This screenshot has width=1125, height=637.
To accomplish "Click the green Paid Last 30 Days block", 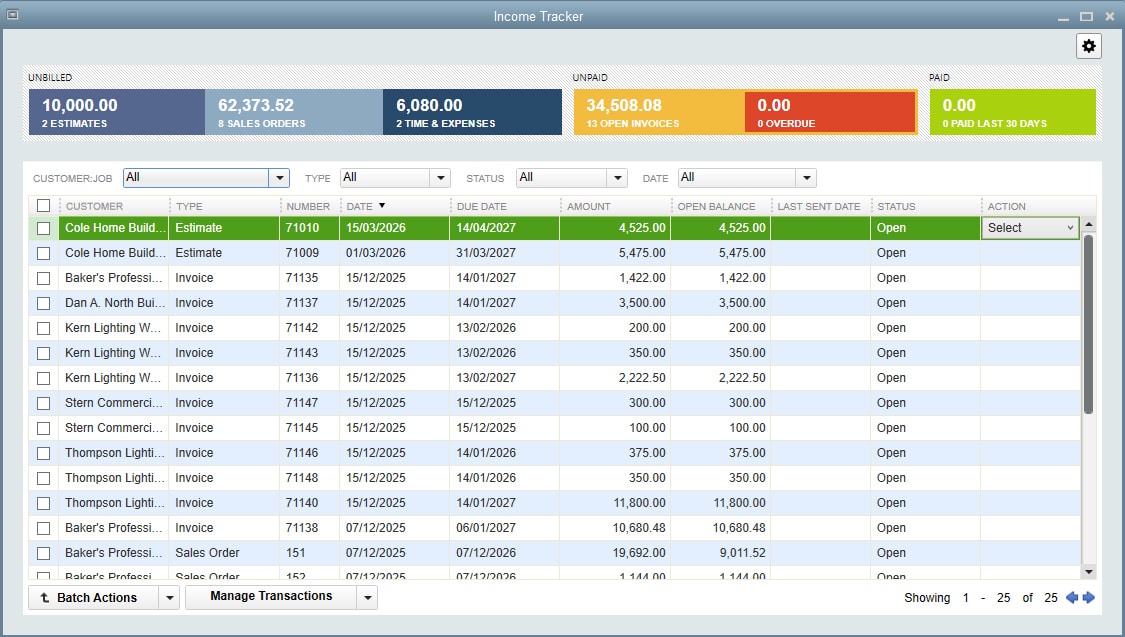I will click(1012, 112).
